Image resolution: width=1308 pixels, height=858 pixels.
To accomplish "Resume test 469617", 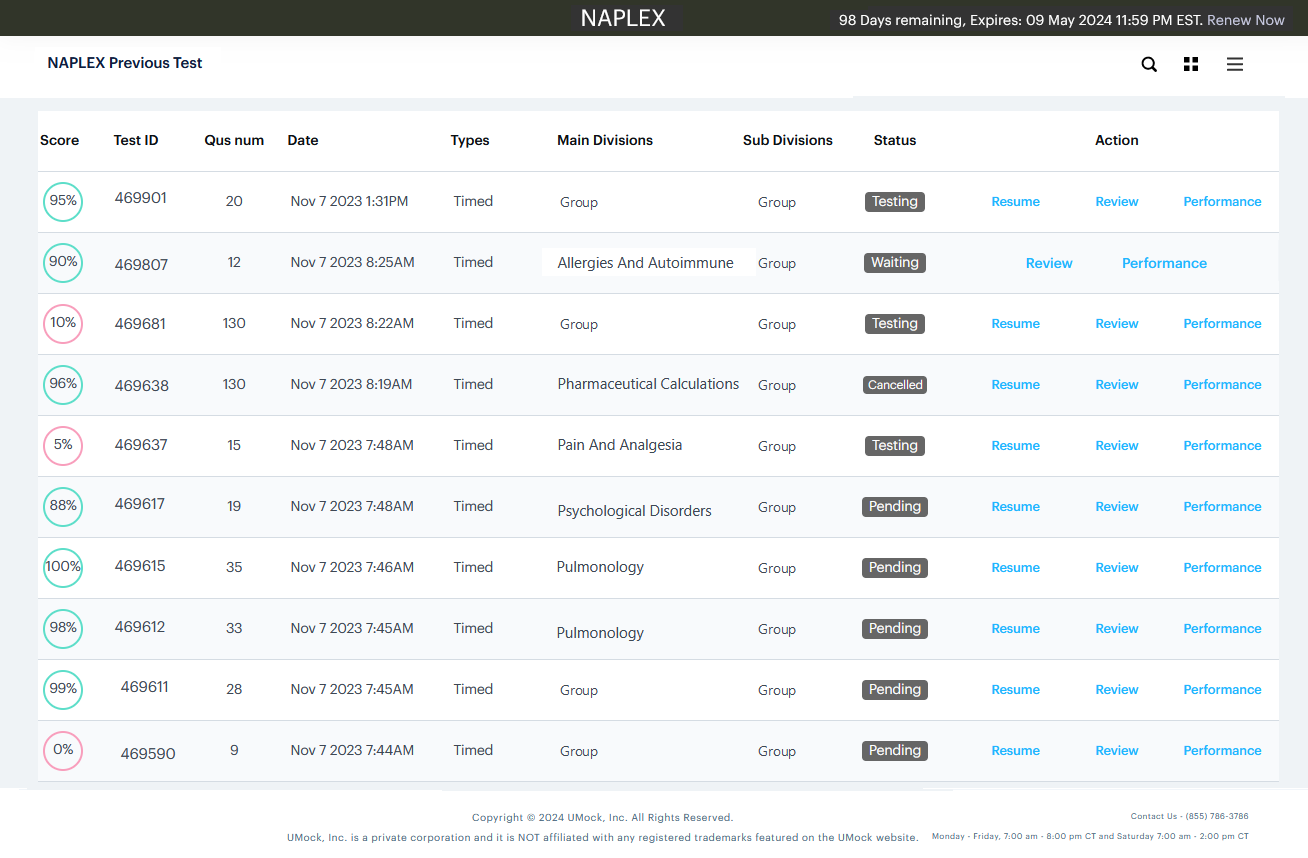I will pyautogui.click(x=1016, y=507).
